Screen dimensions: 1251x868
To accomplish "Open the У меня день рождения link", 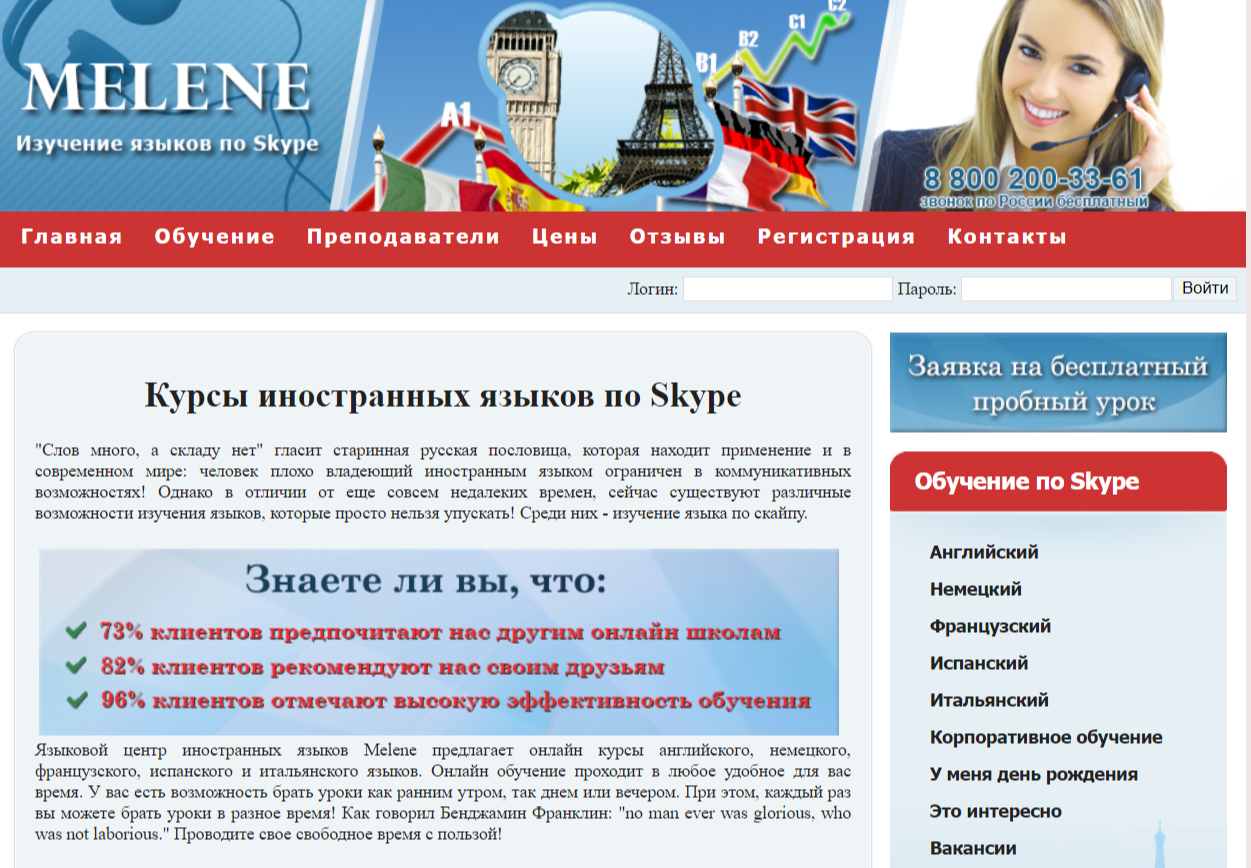I will 1033,774.
